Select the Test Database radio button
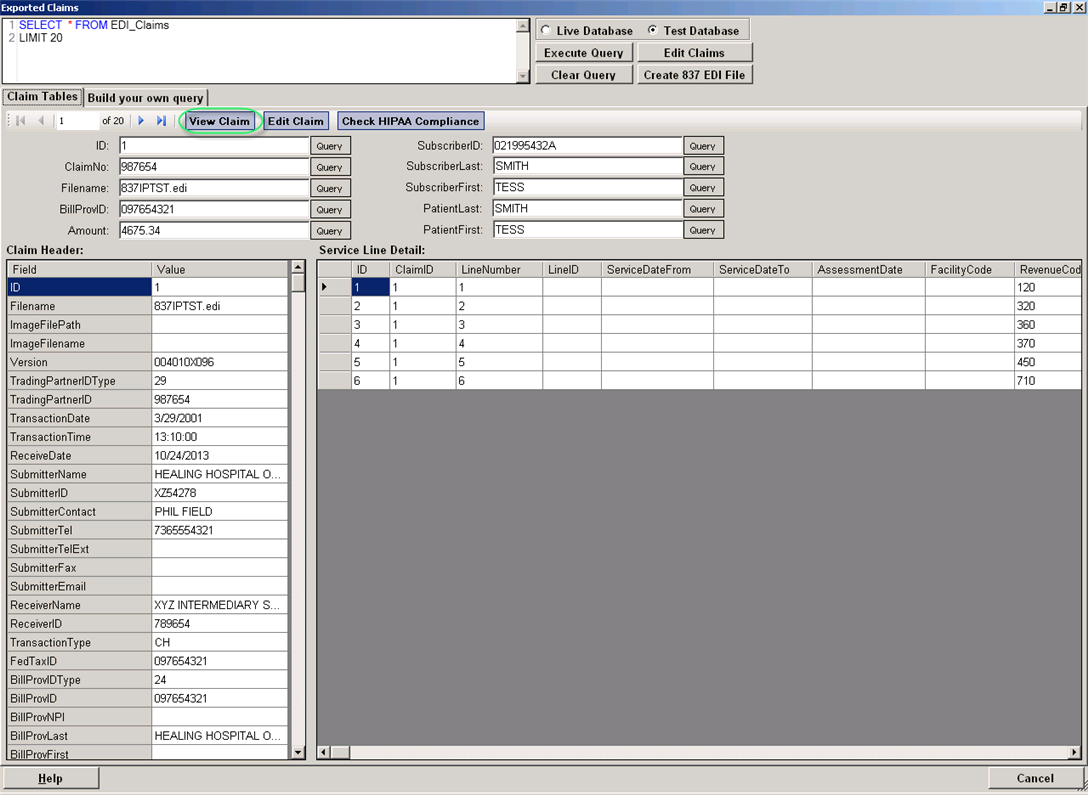This screenshot has height=795, width=1088. [653, 31]
